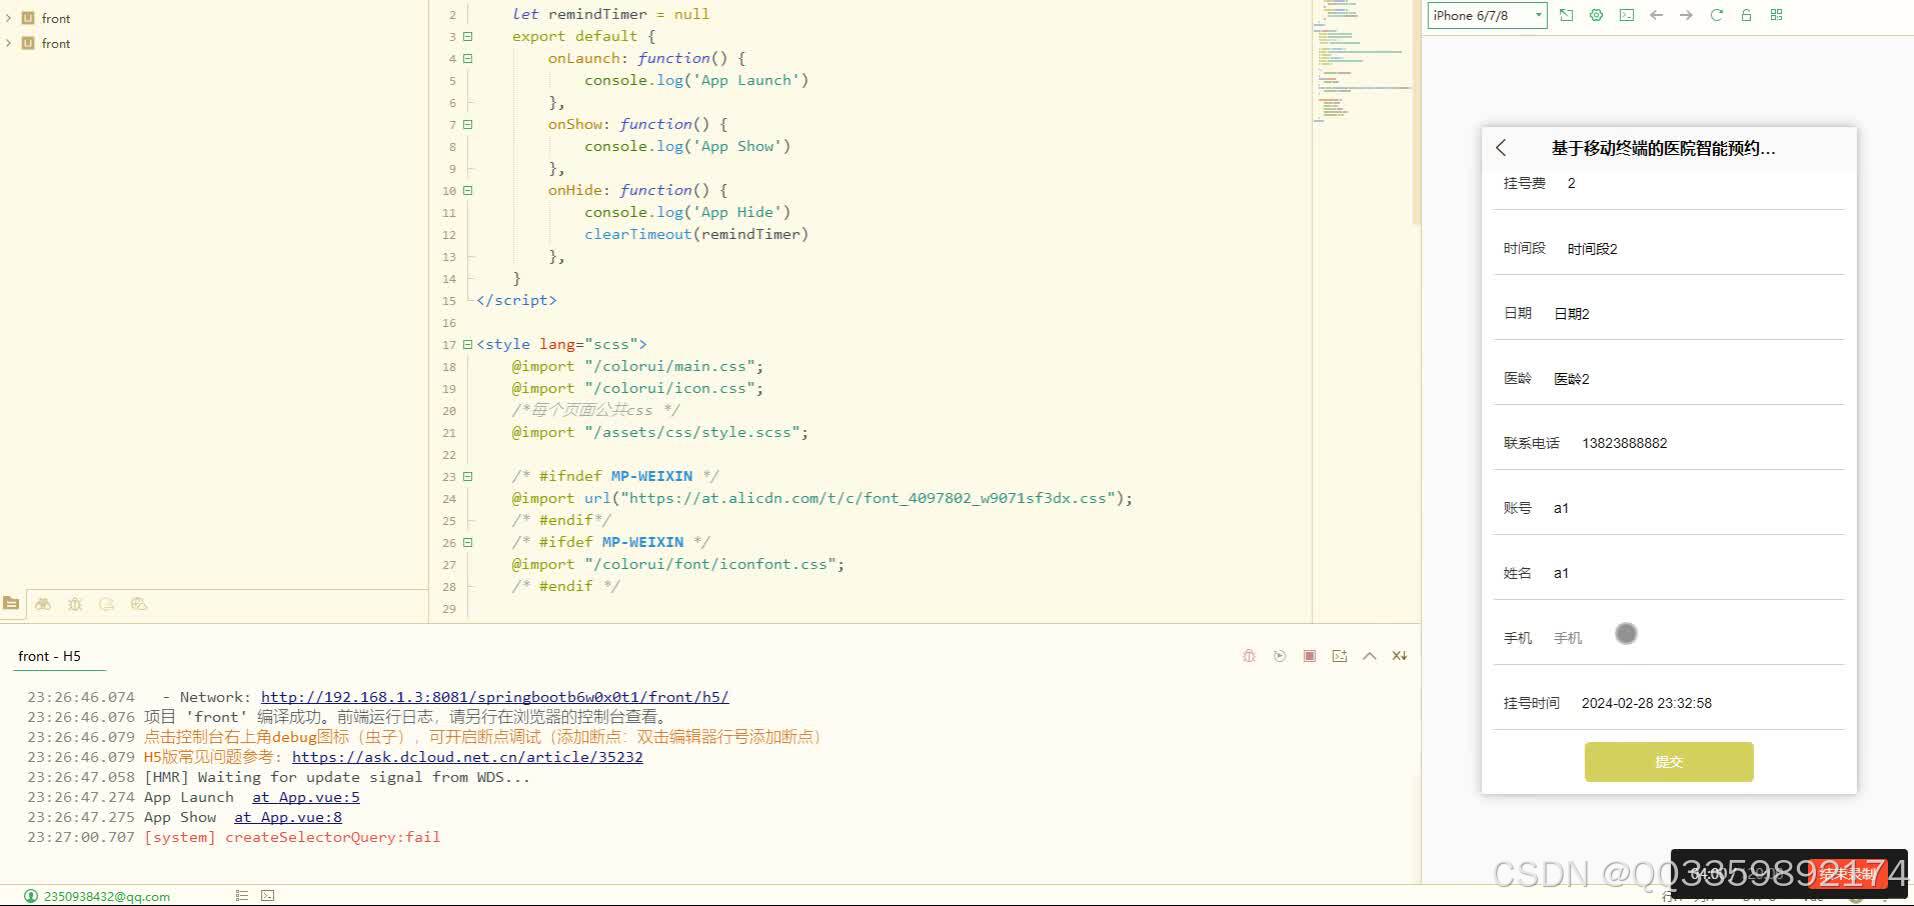Open the search binoculars icon in sidebar
Screen dimensions: 1914x906
(x=43, y=604)
